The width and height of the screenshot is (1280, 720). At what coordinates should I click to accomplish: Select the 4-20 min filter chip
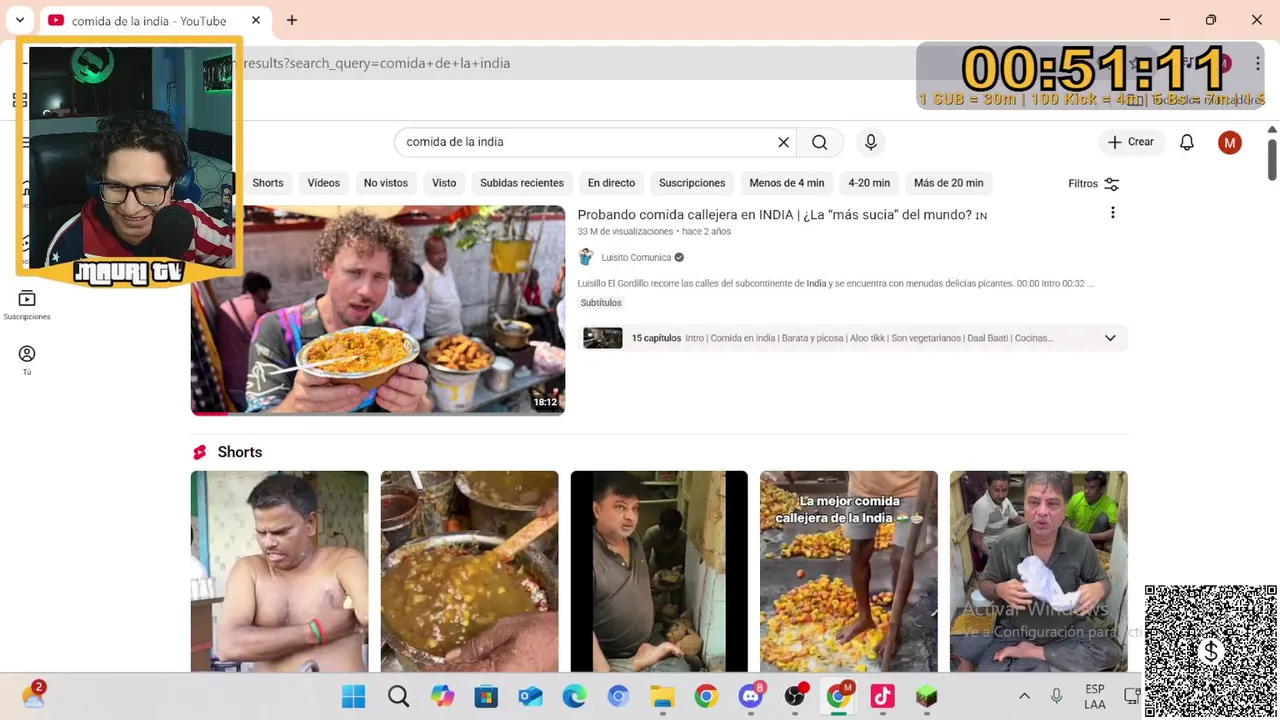[869, 183]
